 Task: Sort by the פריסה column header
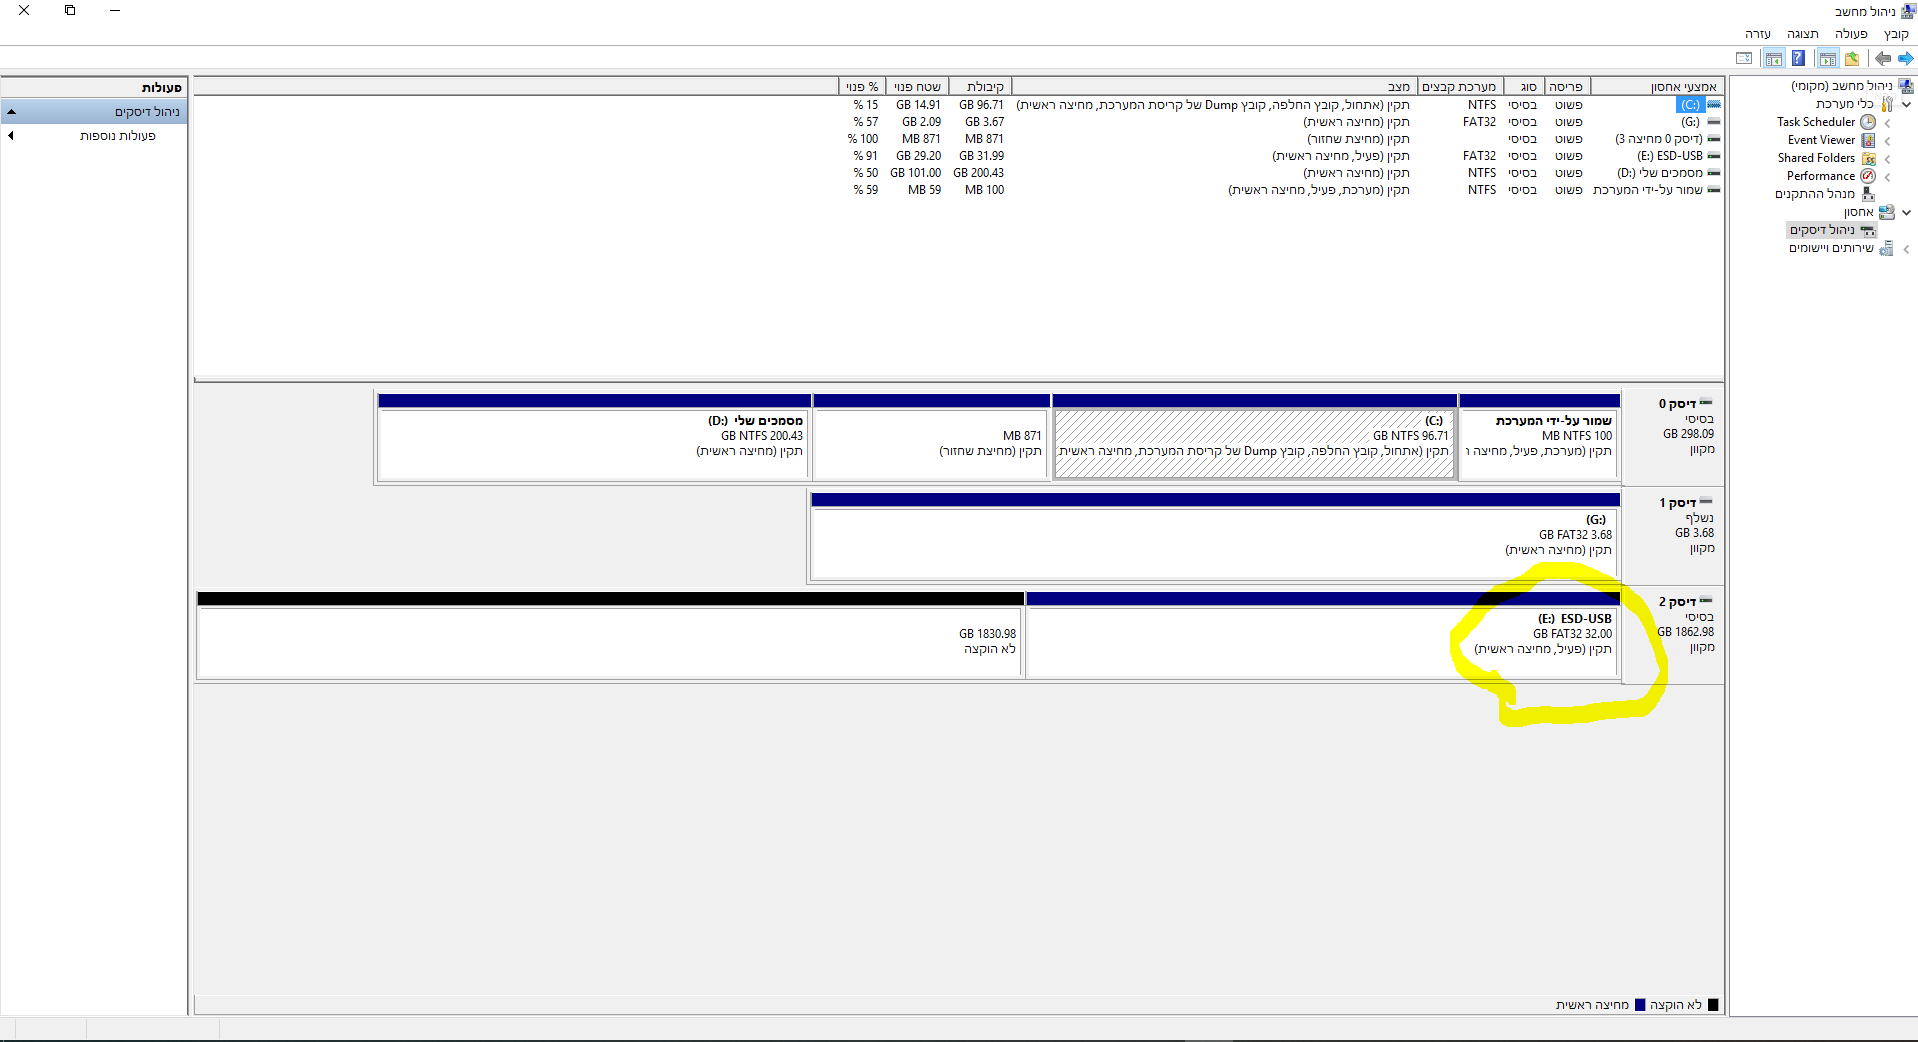coord(1567,87)
